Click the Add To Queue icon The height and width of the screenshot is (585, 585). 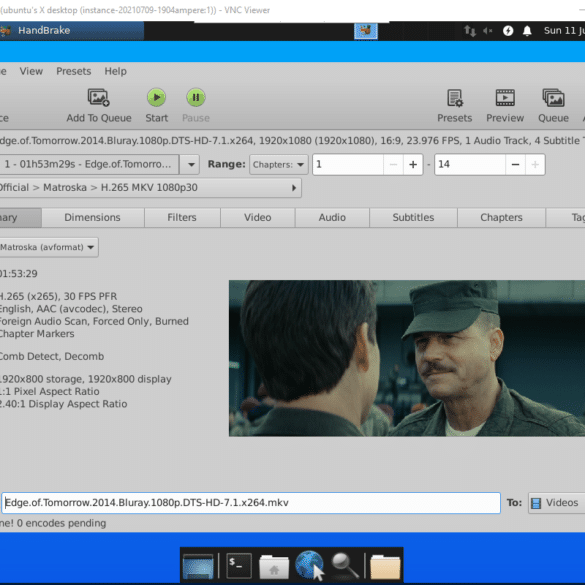coord(98,98)
